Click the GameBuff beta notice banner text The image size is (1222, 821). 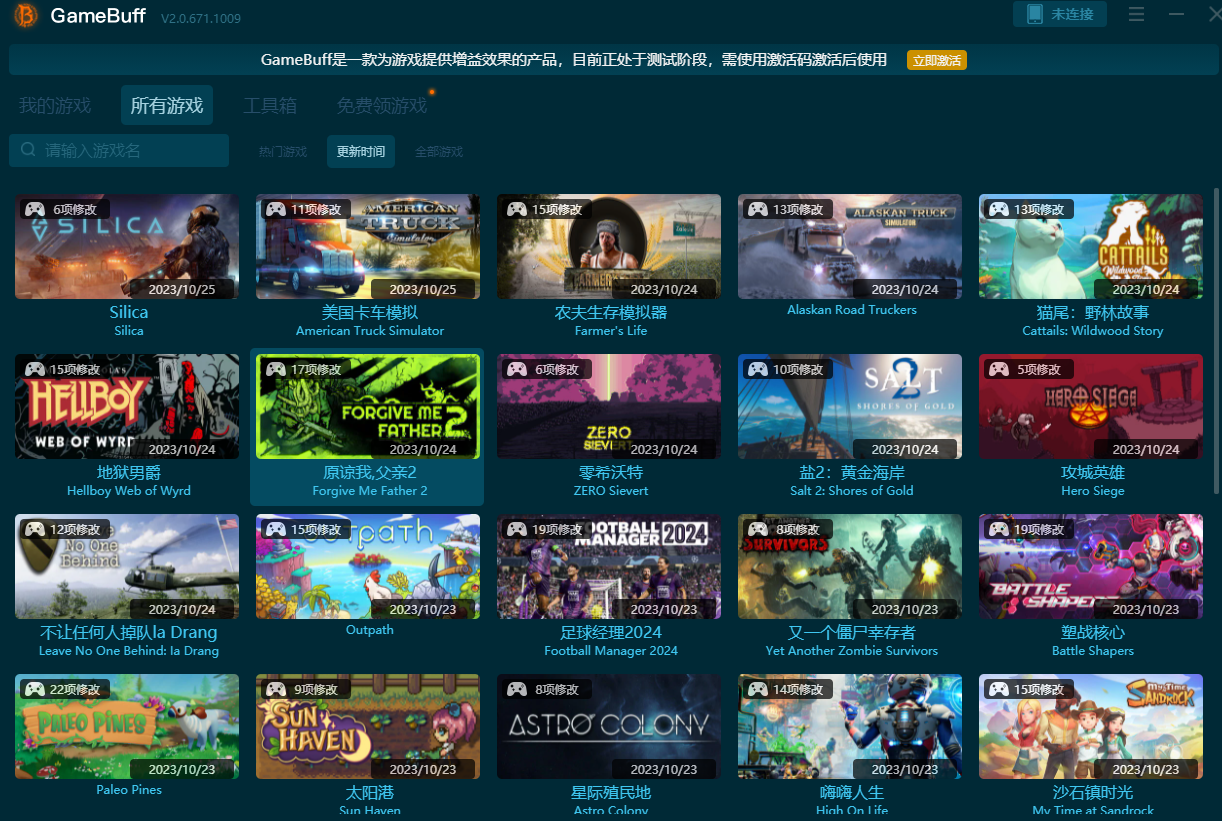point(574,60)
